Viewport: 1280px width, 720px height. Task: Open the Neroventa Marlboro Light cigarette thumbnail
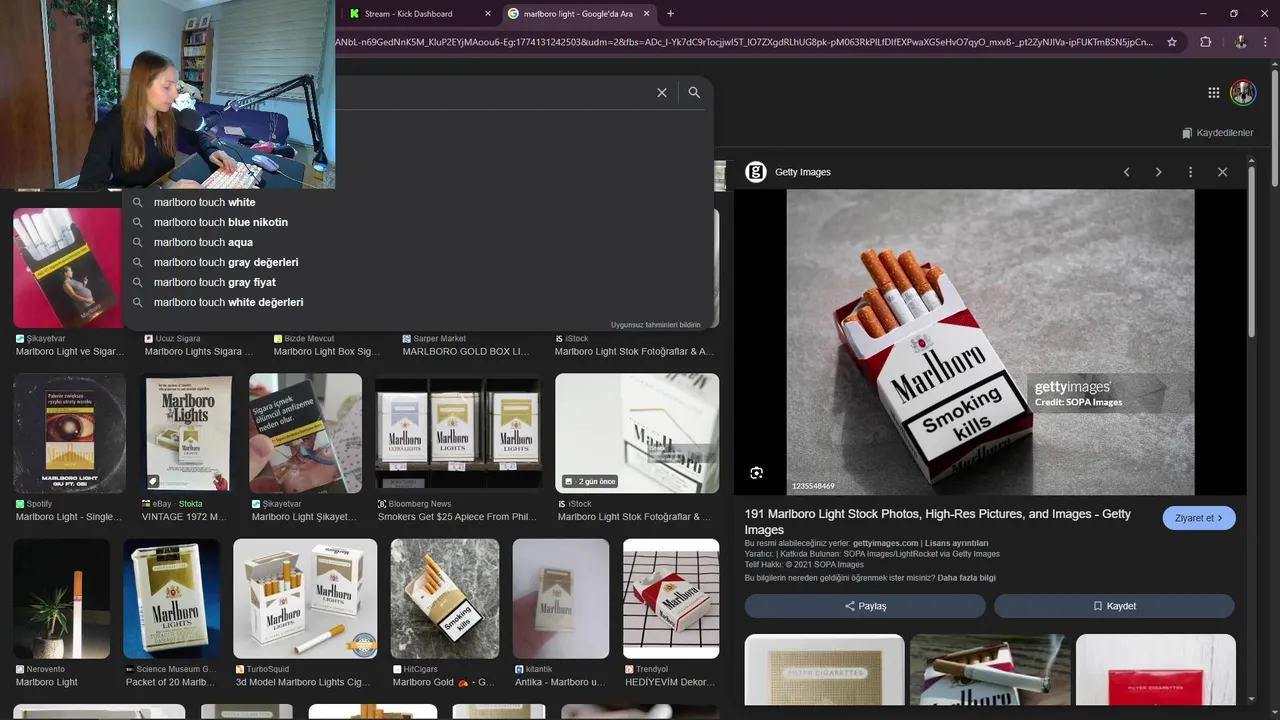point(62,598)
